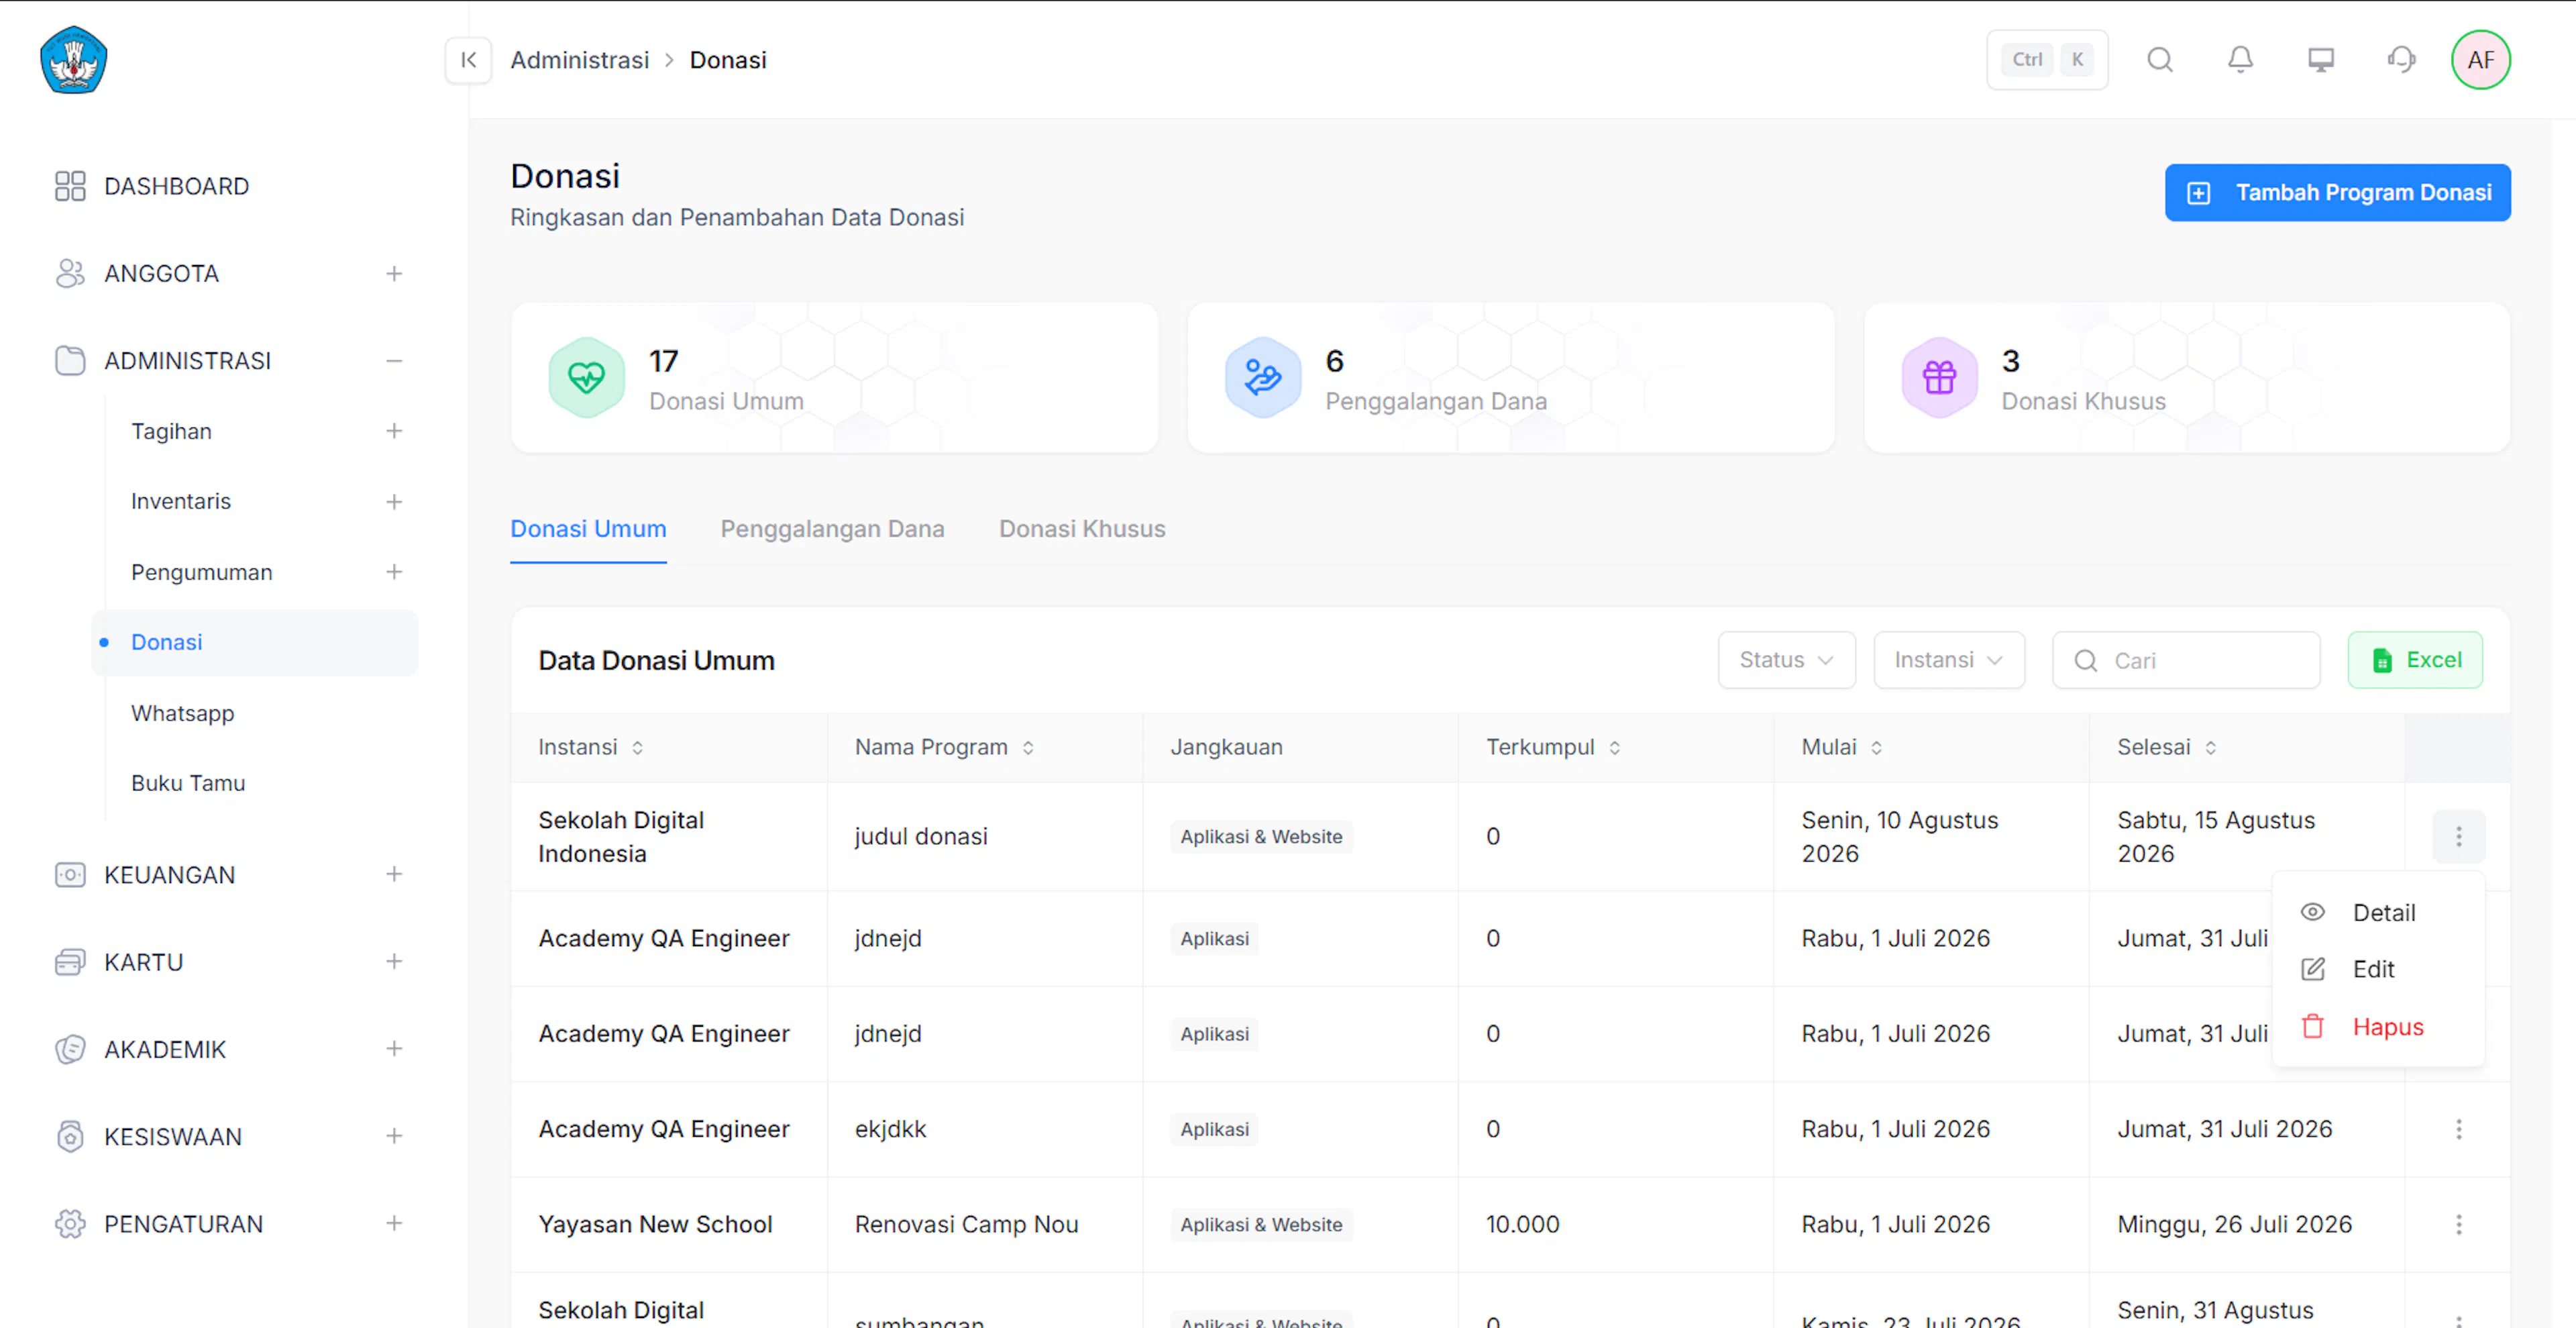Click the Administrasi folder icon
2576x1328 pixels.
(70, 360)
